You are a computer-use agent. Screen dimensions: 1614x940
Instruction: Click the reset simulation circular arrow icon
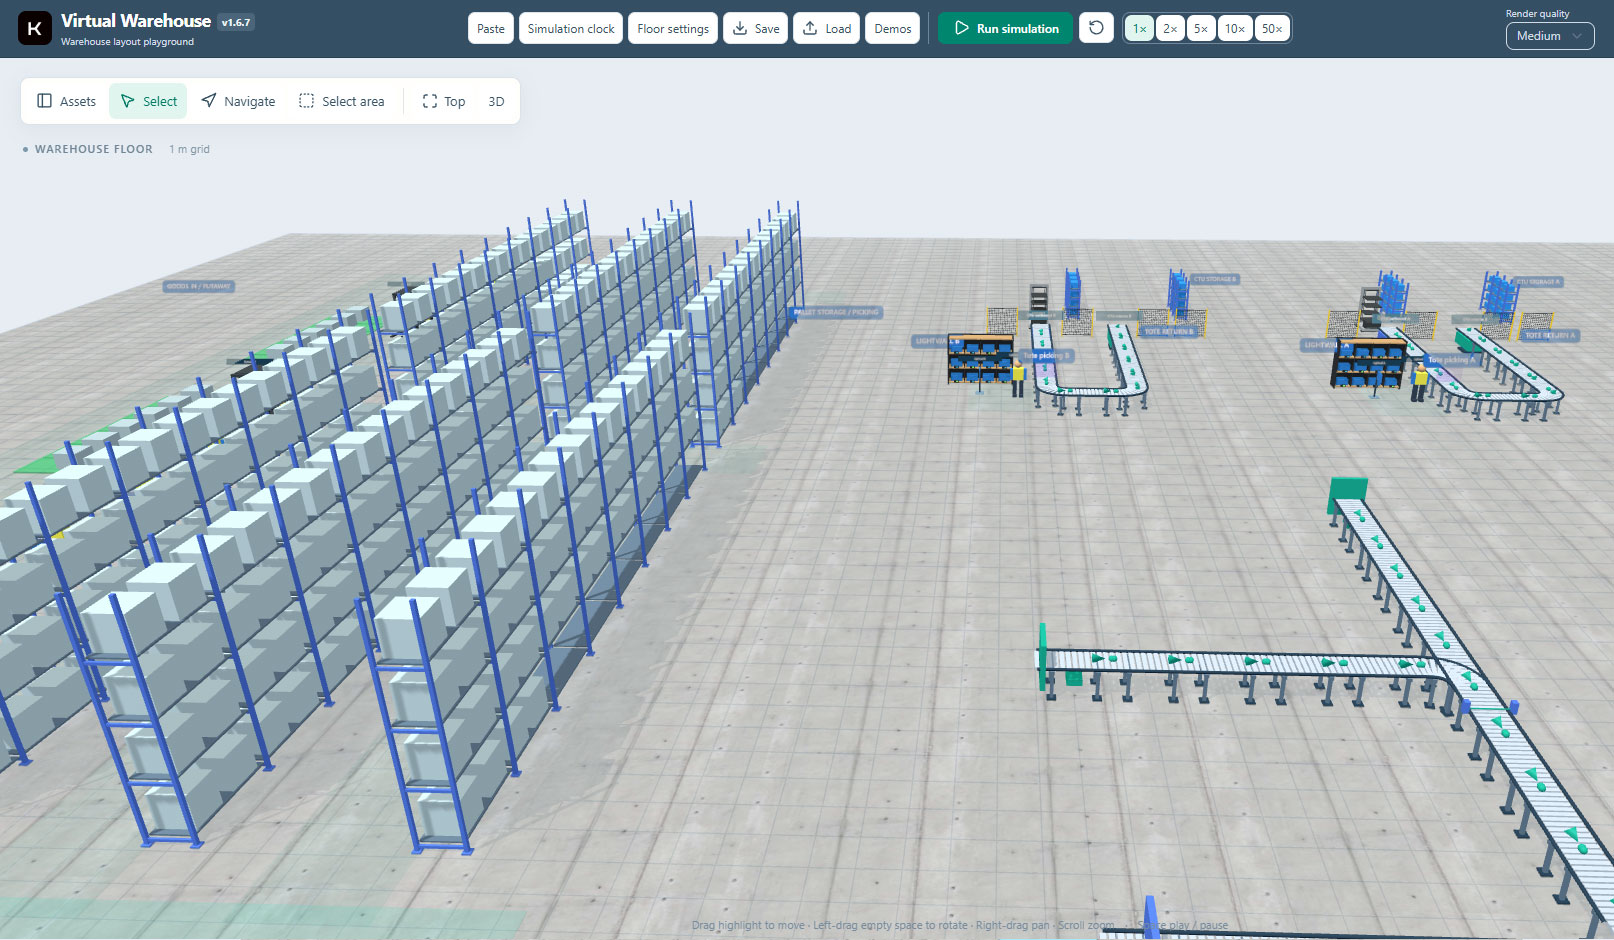point(1096,28)
